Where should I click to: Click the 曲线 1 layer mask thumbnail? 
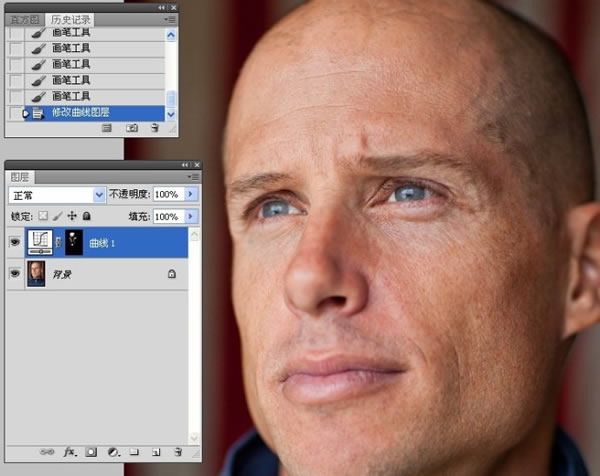pyautogui.click(x=74, y=242)
